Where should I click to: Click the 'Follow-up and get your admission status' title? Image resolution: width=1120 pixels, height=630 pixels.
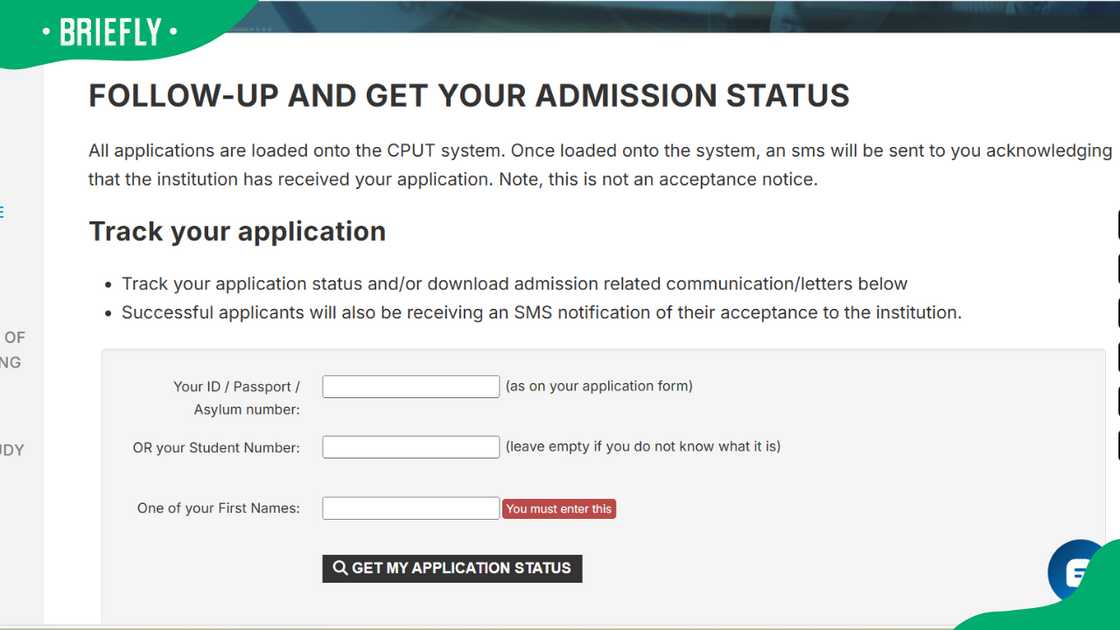(x=469, y=96)
